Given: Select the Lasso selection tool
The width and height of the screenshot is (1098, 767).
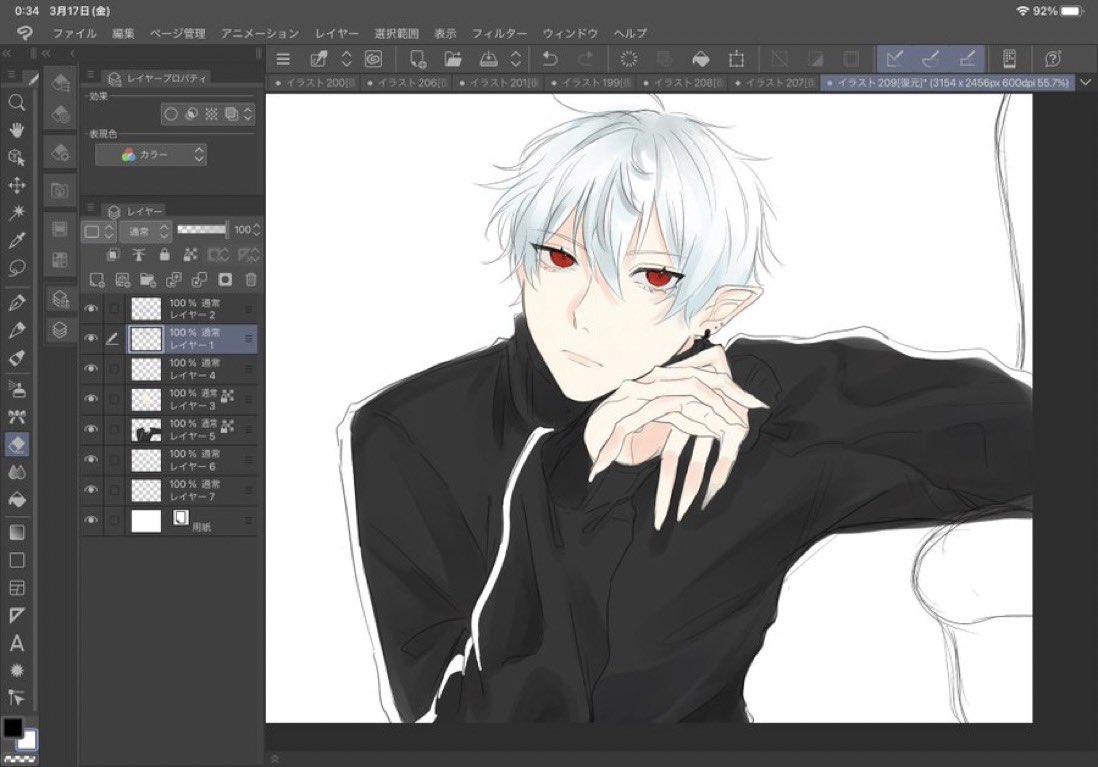Looking at the screenshot, I should 17,268.
